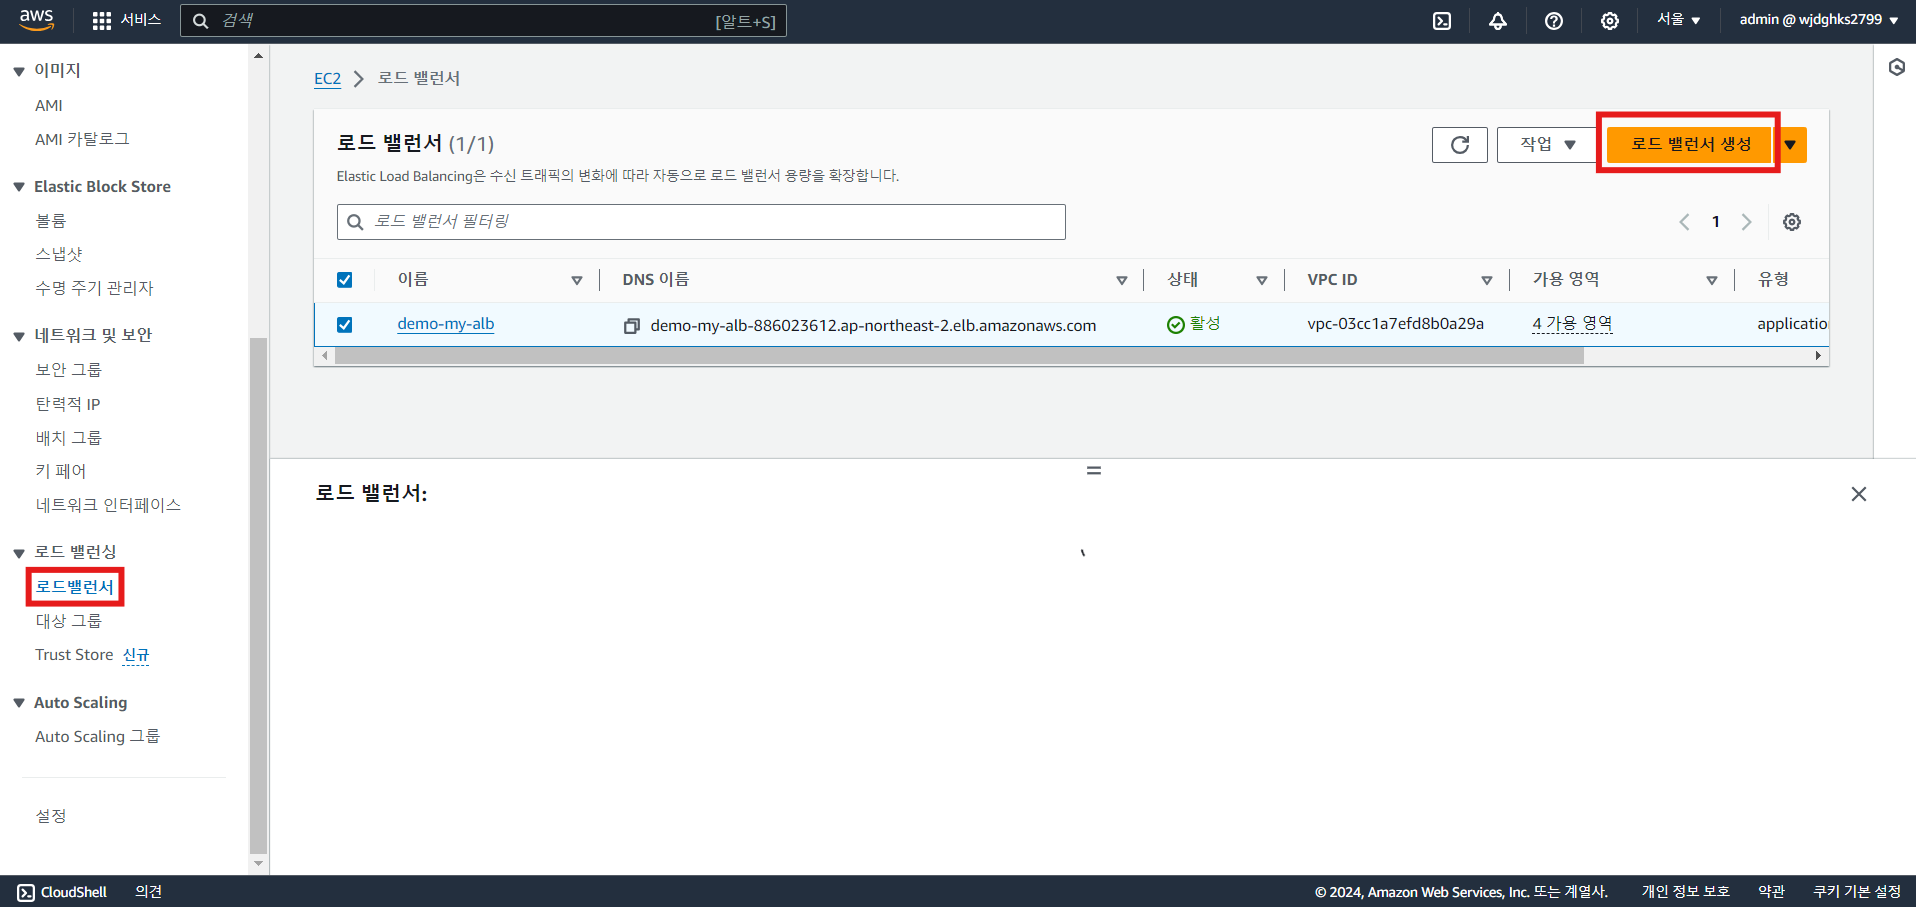The width and height of the screenshot is (1916, 907).
Task: Click the sidebar scroll-down arrow
Action: [259, 863]
